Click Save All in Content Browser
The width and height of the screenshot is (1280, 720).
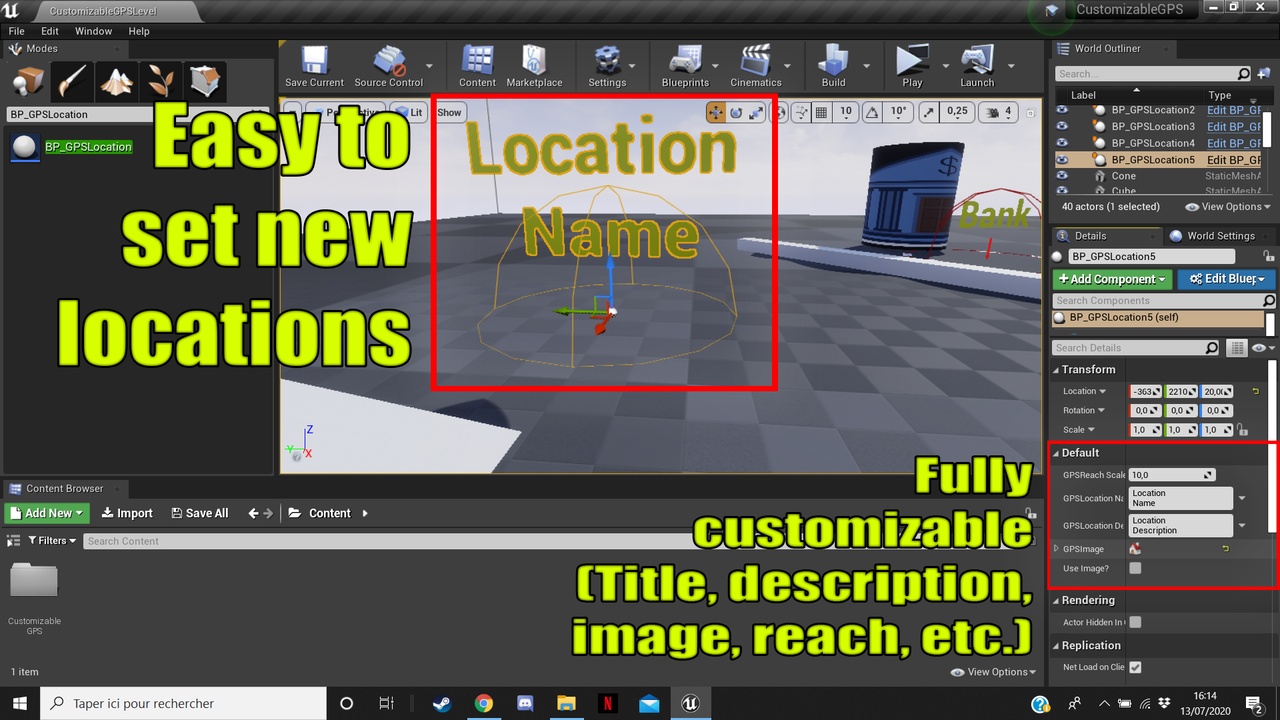[x=200, y=513]
